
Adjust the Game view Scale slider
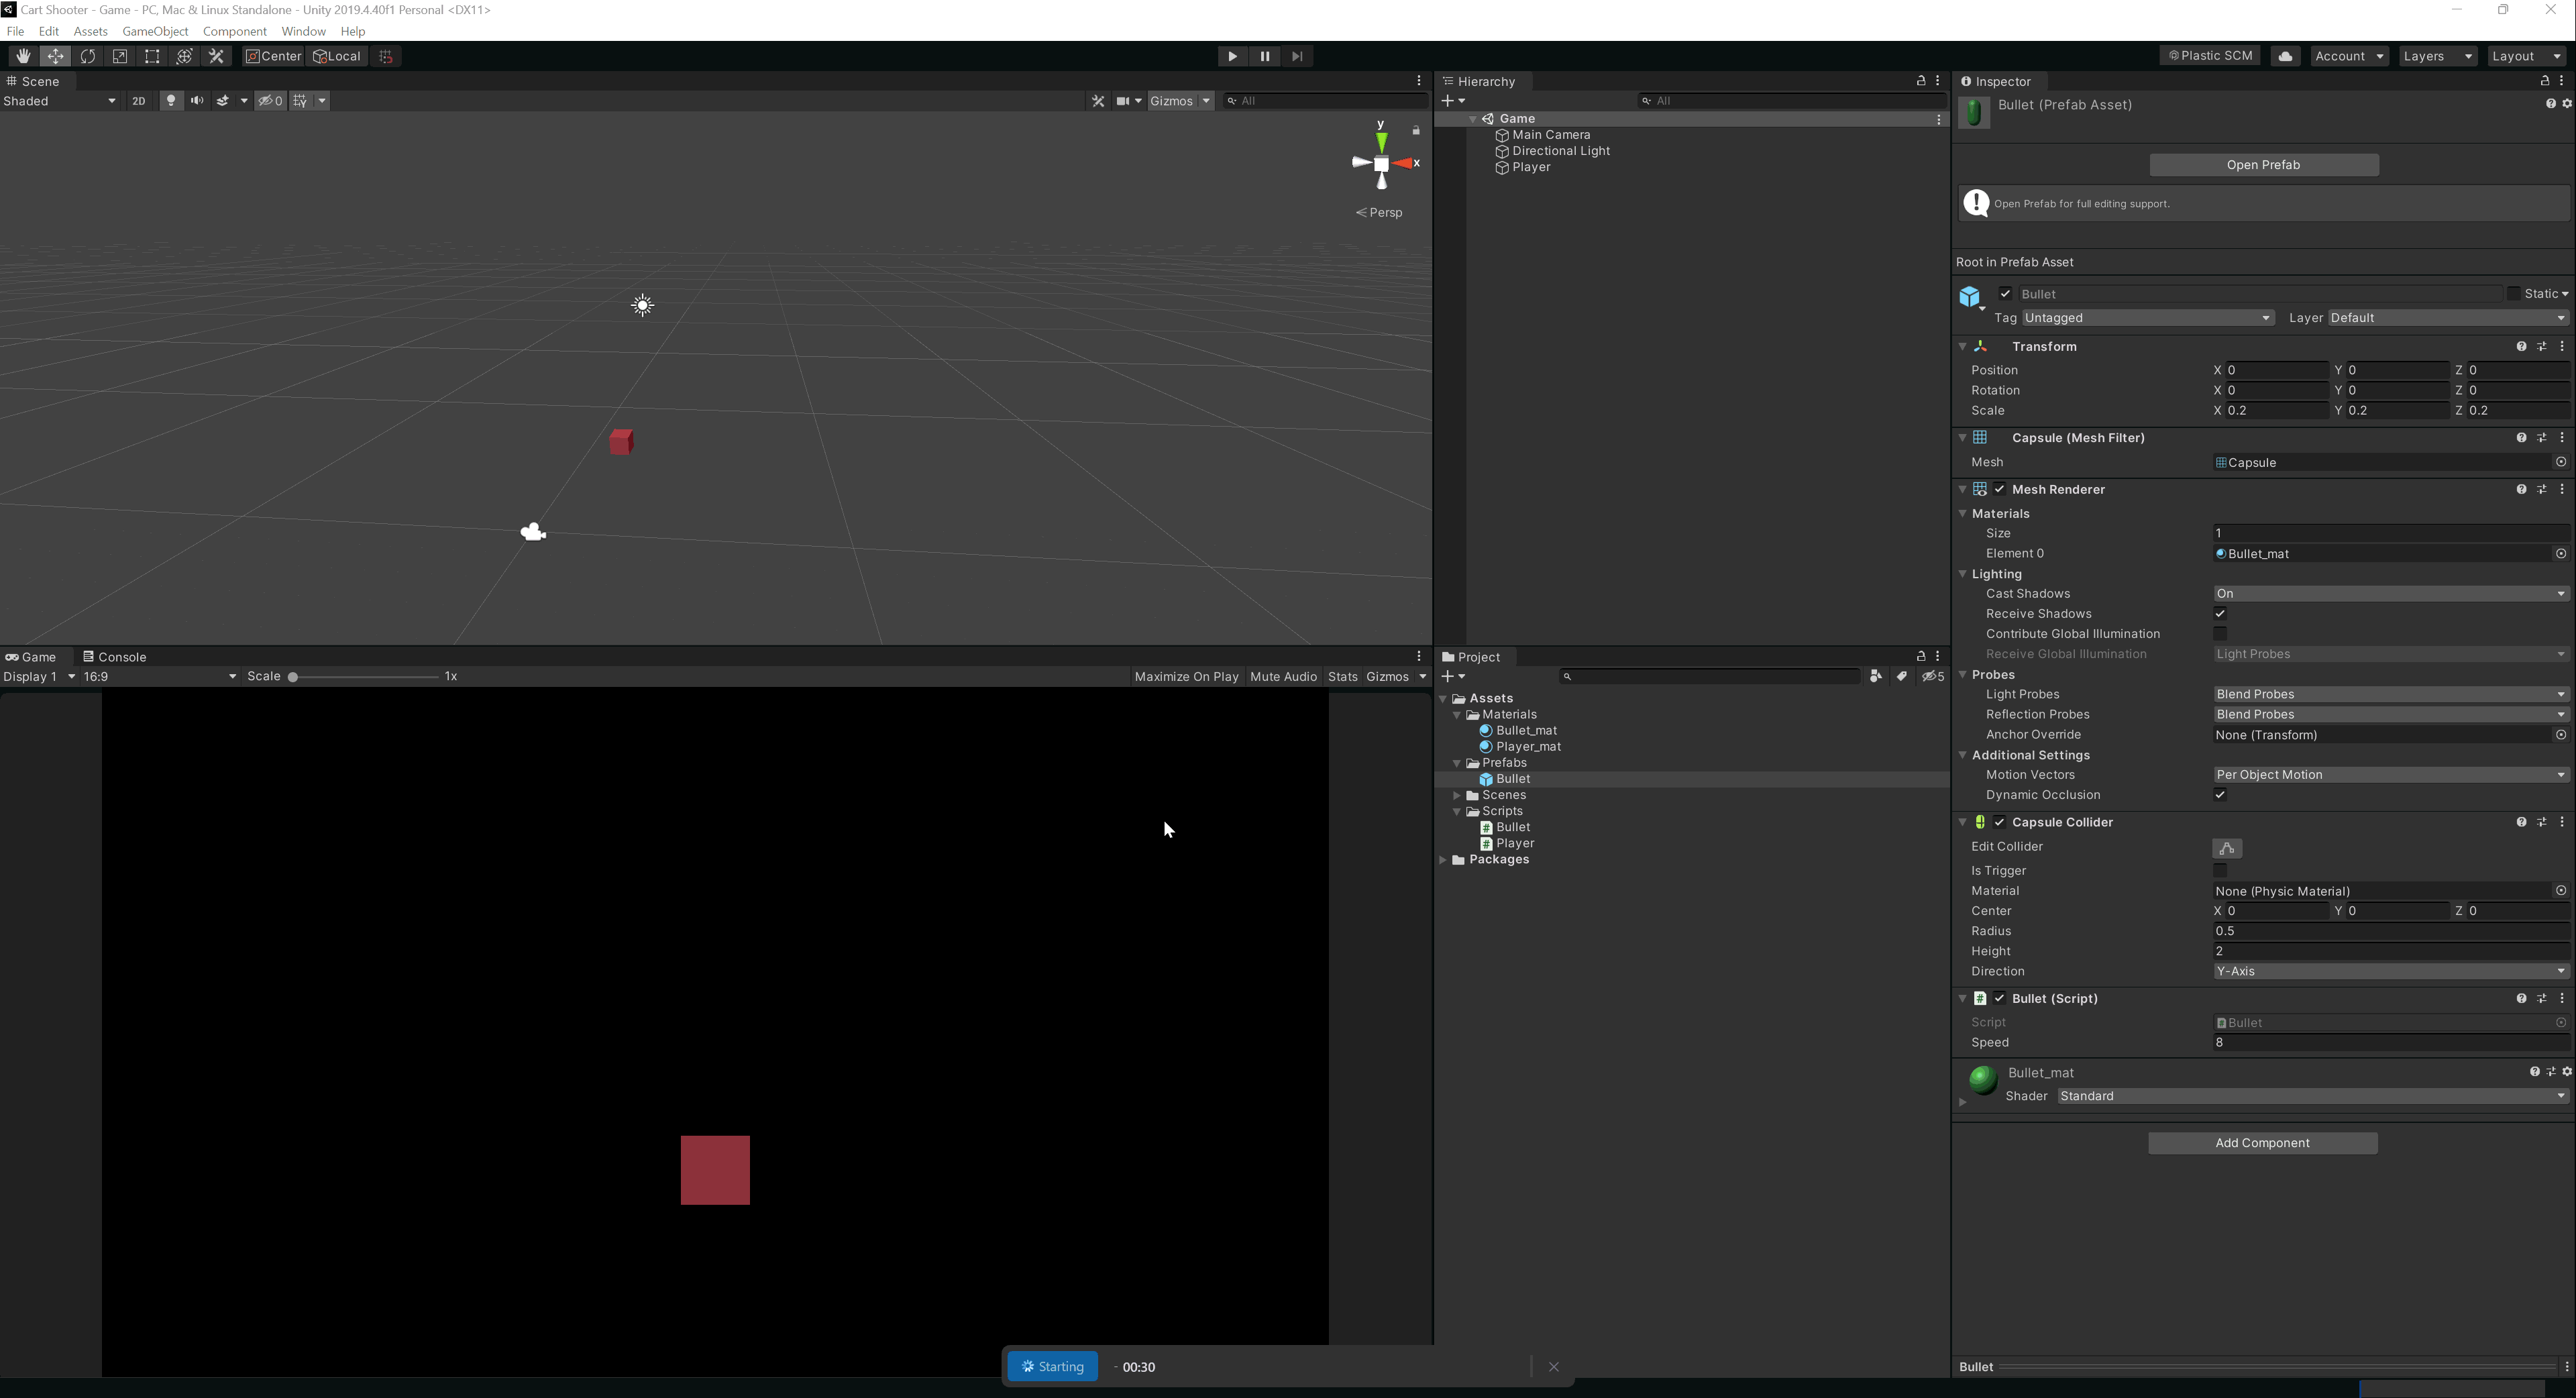click(294, 677)
